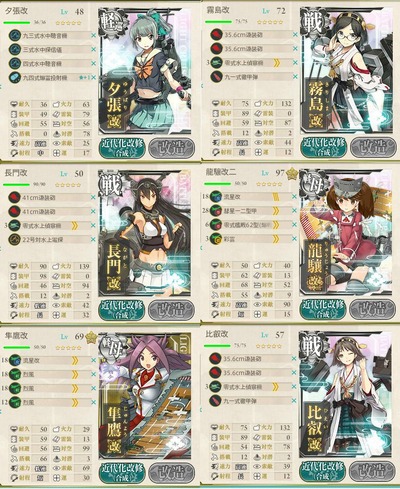Remove Yuubari's Type 3 sonar with X
Screen dimensions: 400x489
(93, 49)
